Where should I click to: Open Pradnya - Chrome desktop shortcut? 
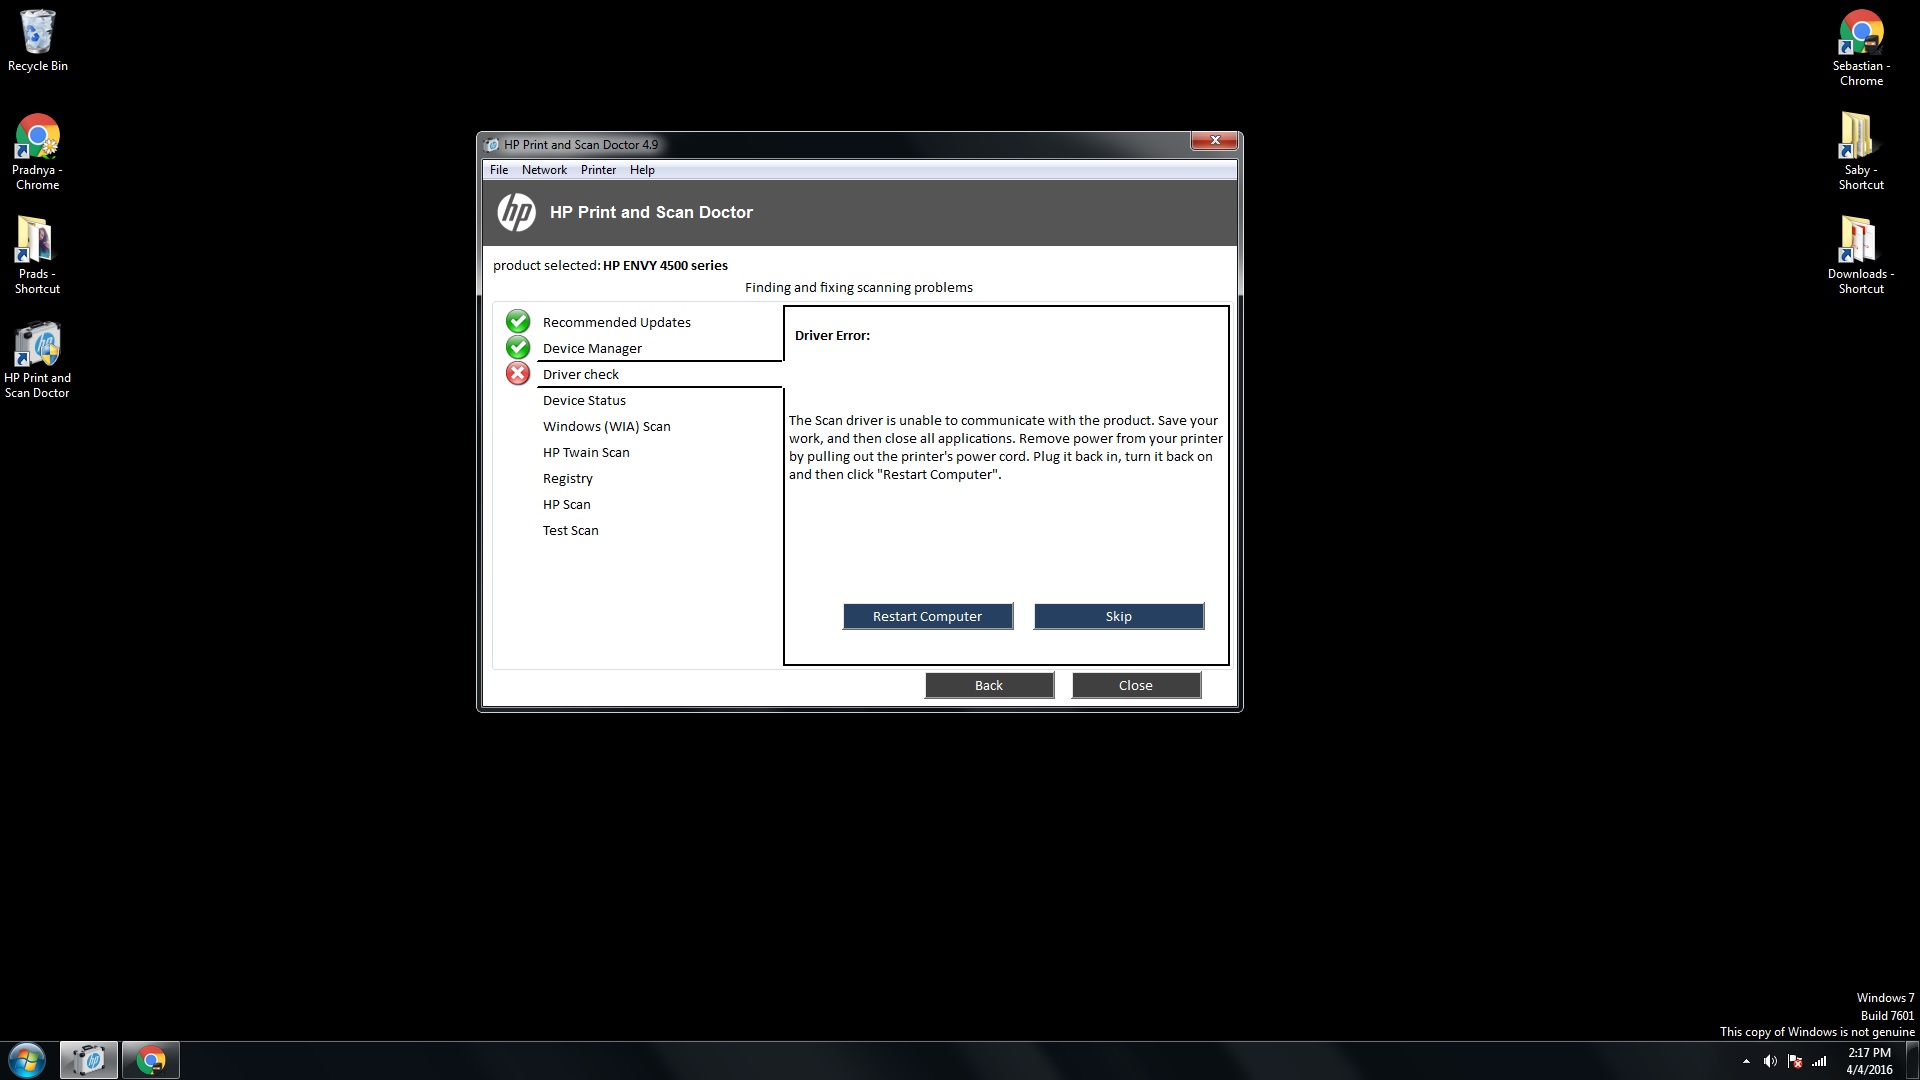pyautogui.click(x=38, y=152)
